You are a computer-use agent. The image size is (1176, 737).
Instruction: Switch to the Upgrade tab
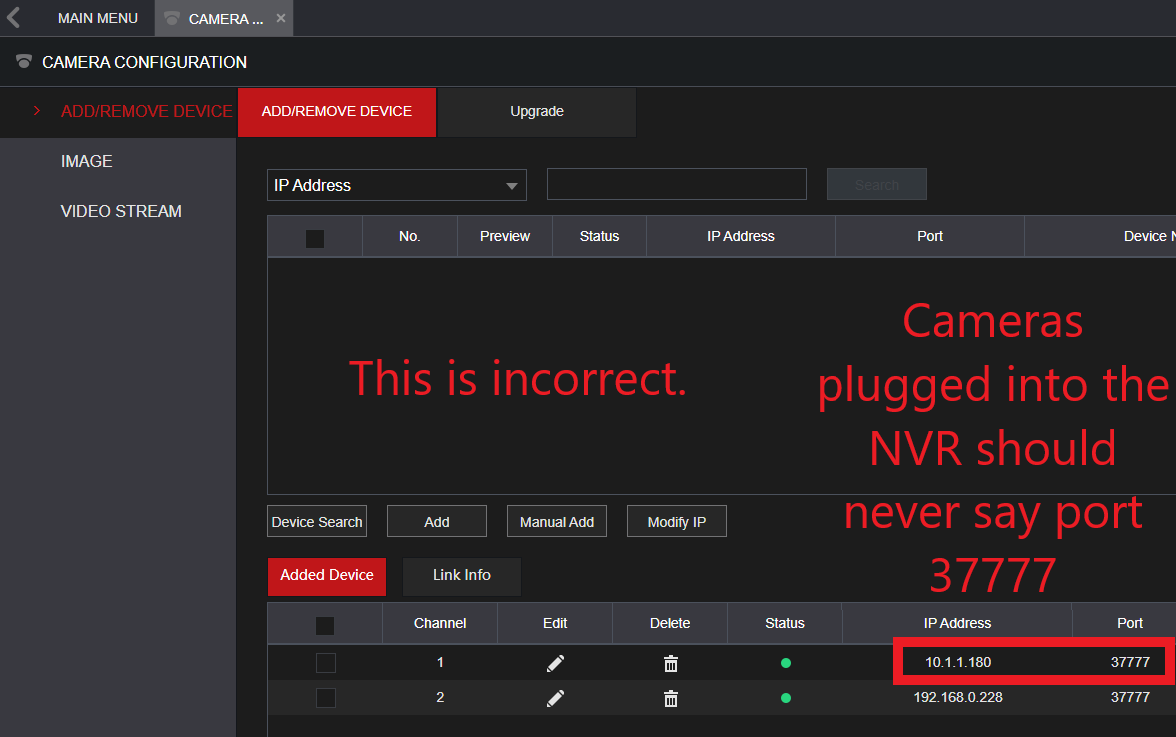pos(537,112)
